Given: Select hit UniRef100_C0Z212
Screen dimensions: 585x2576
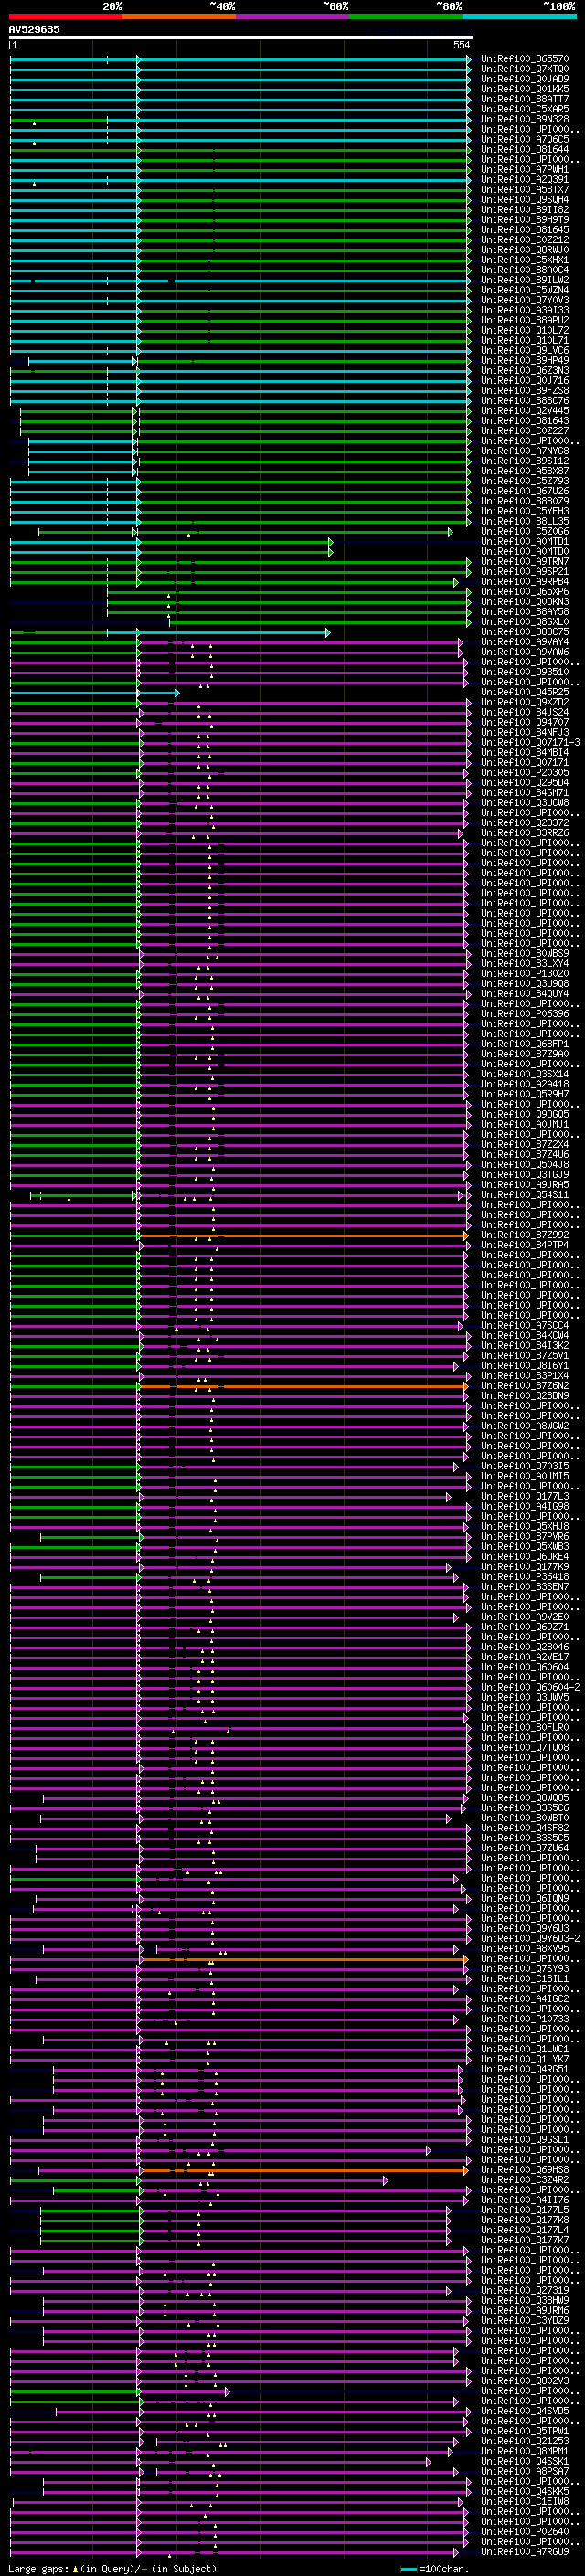Looking at the screenshot, I should (x=525, y=240).
